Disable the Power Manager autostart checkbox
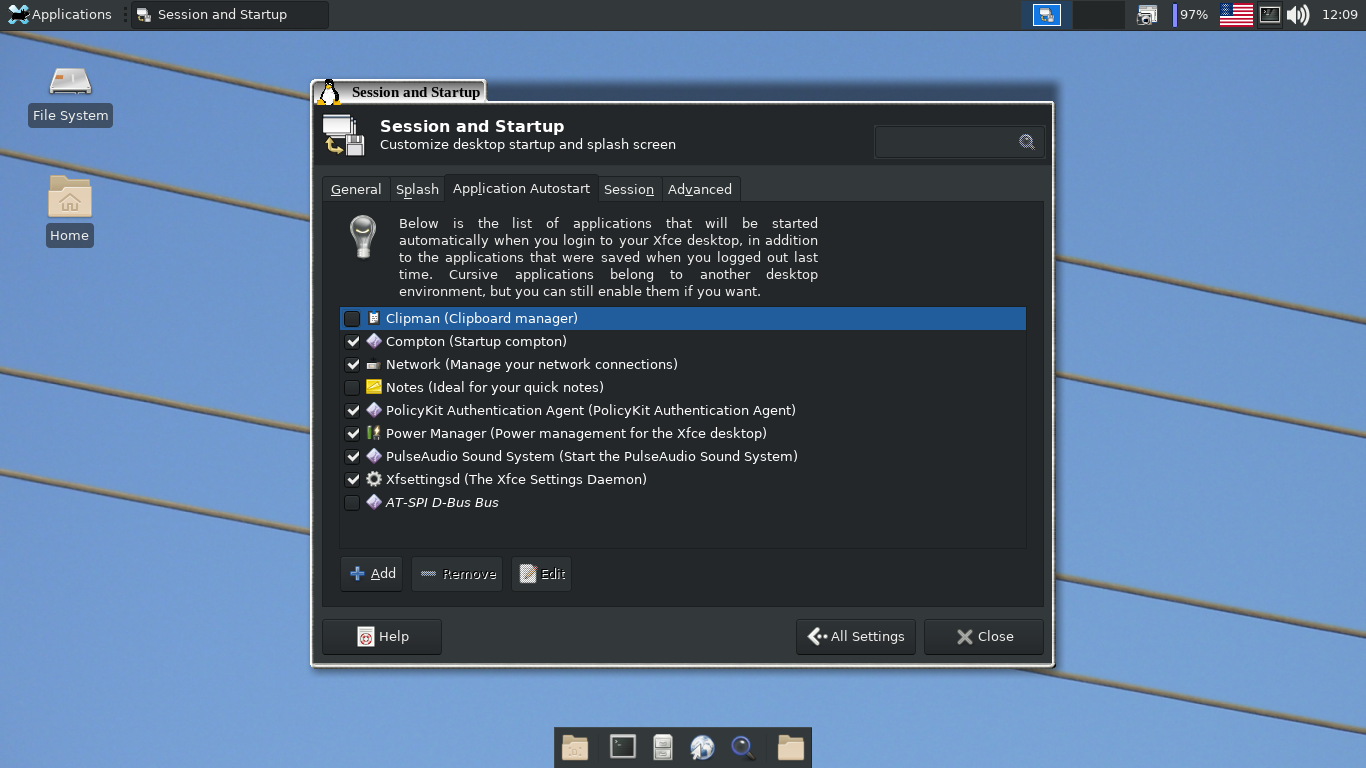Viewport: 1366px width, 768px height. 352,433
